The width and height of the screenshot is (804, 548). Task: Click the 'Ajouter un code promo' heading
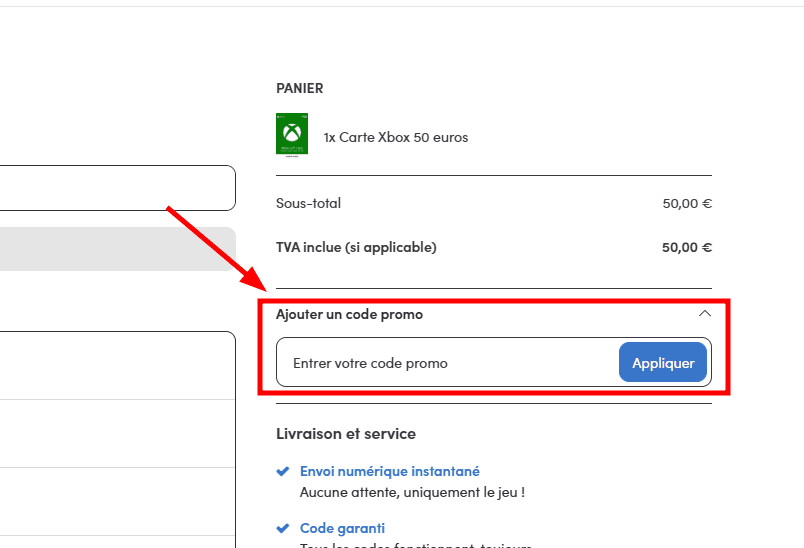tap(349, 314)
